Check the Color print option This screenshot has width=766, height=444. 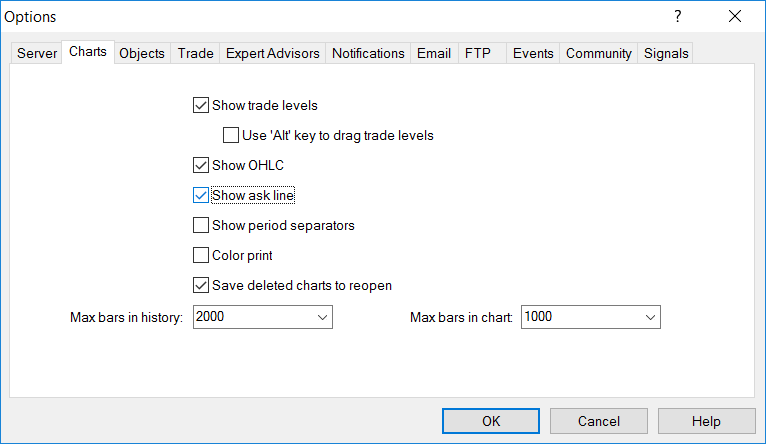[x=200, y=255]
